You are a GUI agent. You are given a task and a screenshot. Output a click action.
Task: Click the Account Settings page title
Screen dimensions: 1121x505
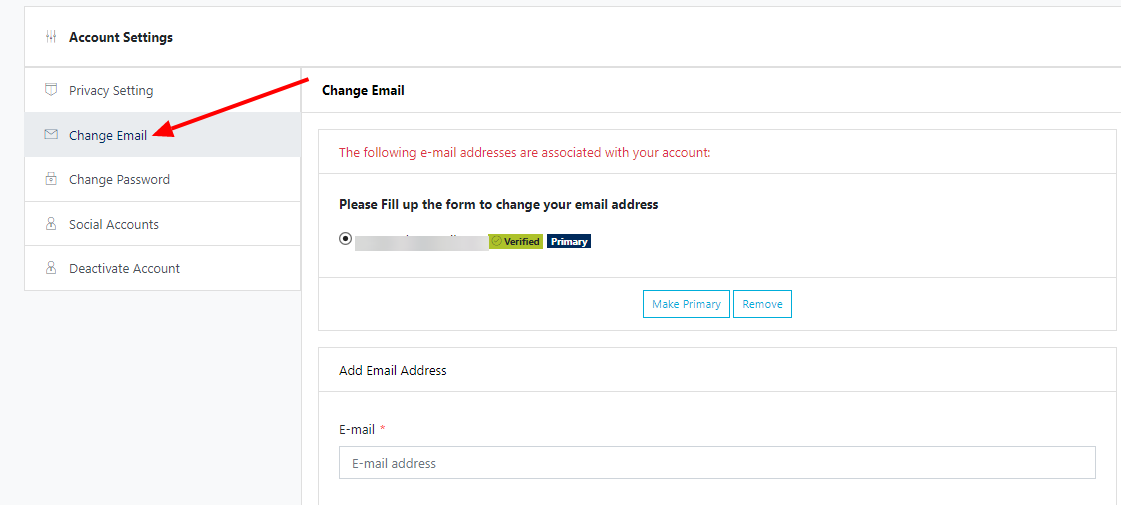pos(121,37)
